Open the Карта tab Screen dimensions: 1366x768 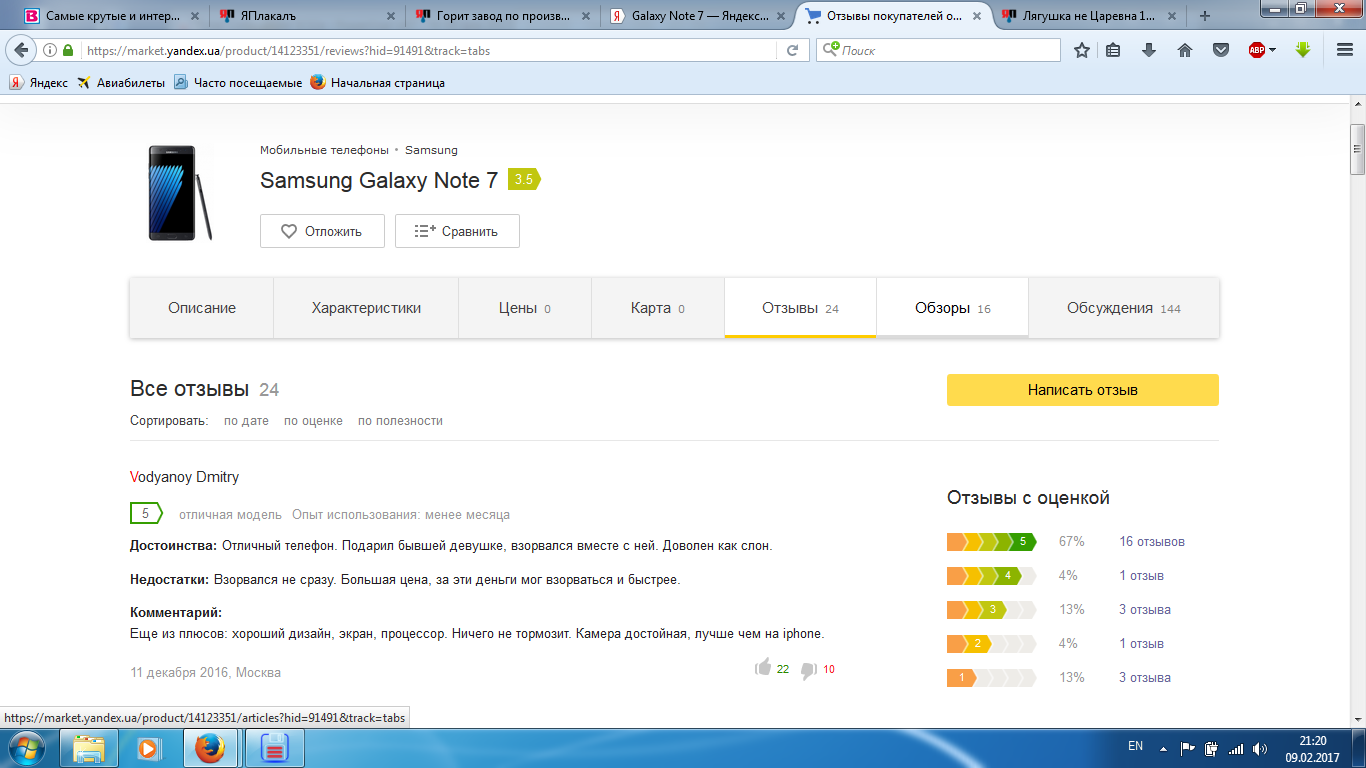(658, 308)
